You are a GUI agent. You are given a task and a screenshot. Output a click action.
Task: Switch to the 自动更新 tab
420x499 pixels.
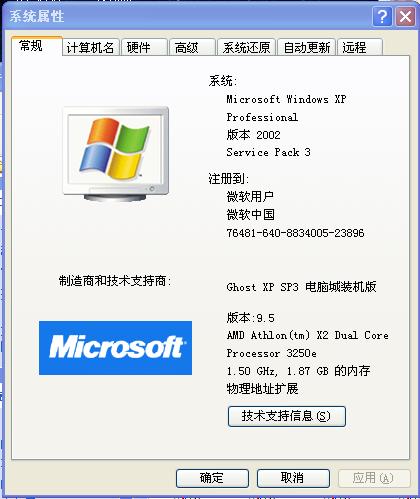[307, 47]
